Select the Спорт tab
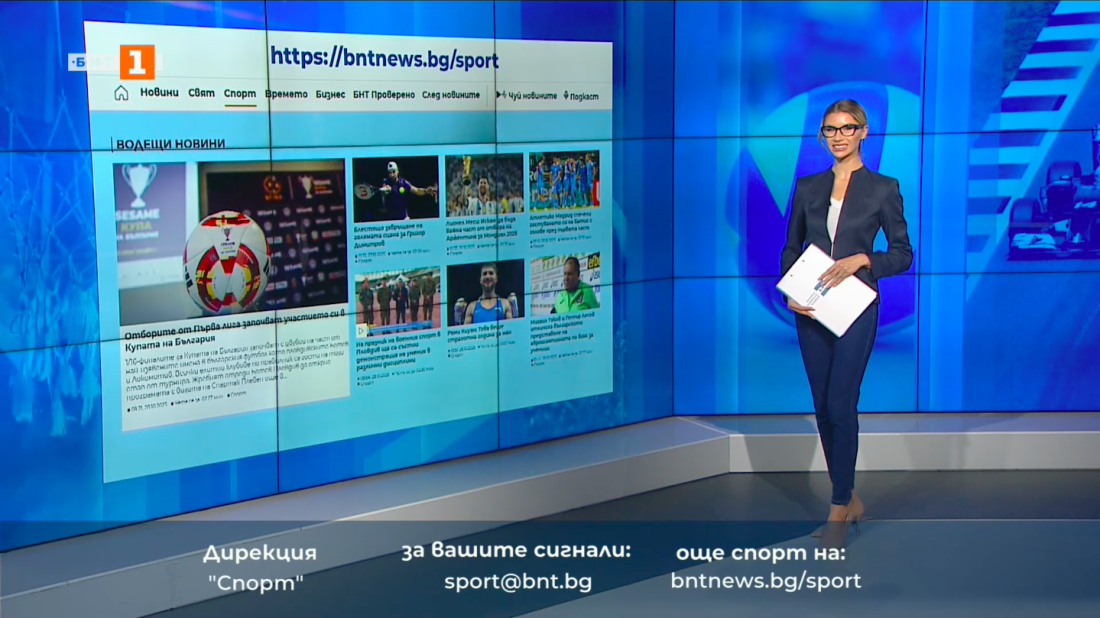The image size is (1100, 618). click(x=240, y=94)
